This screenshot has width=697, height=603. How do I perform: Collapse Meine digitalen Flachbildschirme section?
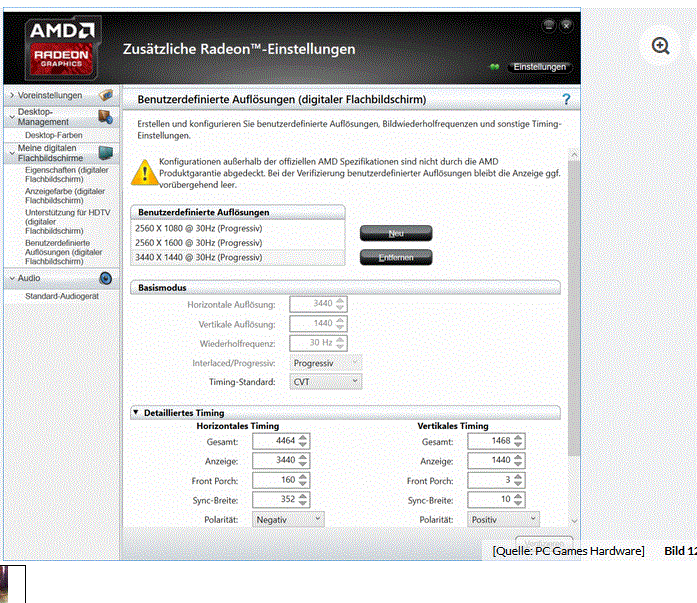[x=12, y=153]
